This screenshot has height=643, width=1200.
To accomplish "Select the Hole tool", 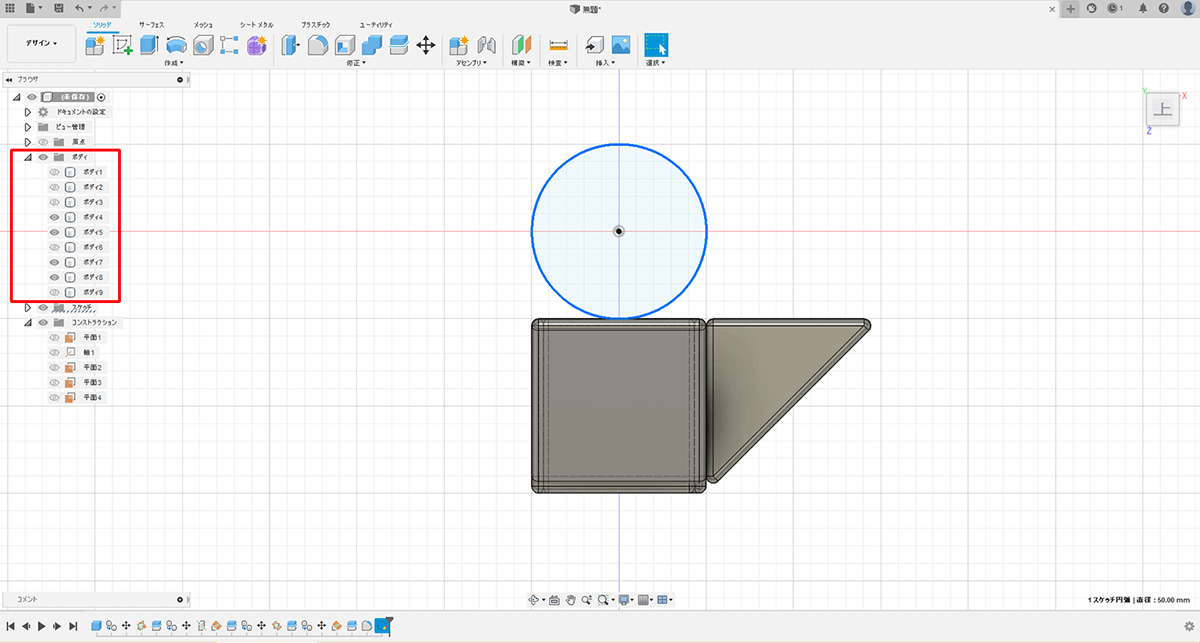I will tap(203, 45).
